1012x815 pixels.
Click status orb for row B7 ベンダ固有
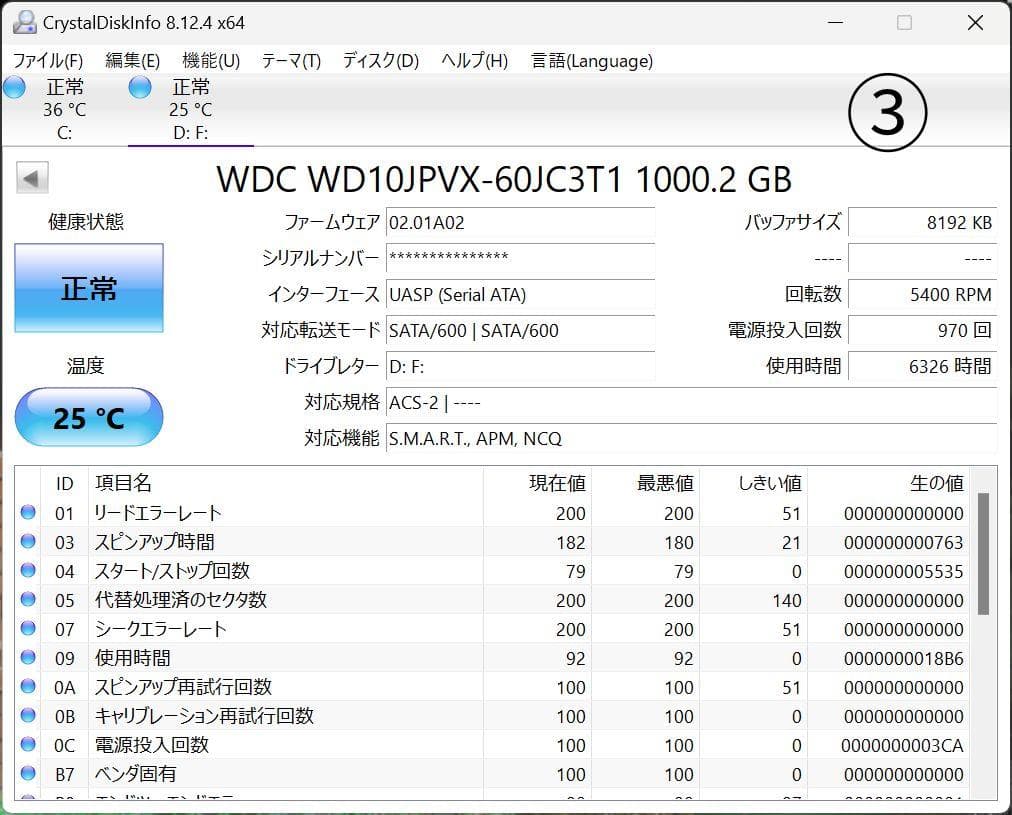pos(28,773)
